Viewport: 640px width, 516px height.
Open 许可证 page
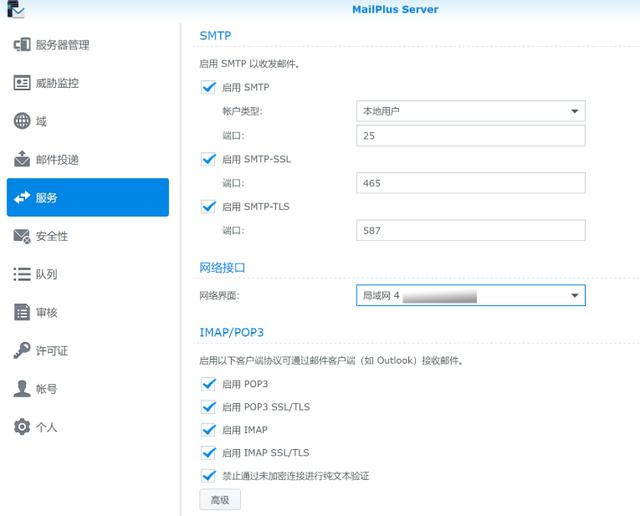(x=88, y=350)
